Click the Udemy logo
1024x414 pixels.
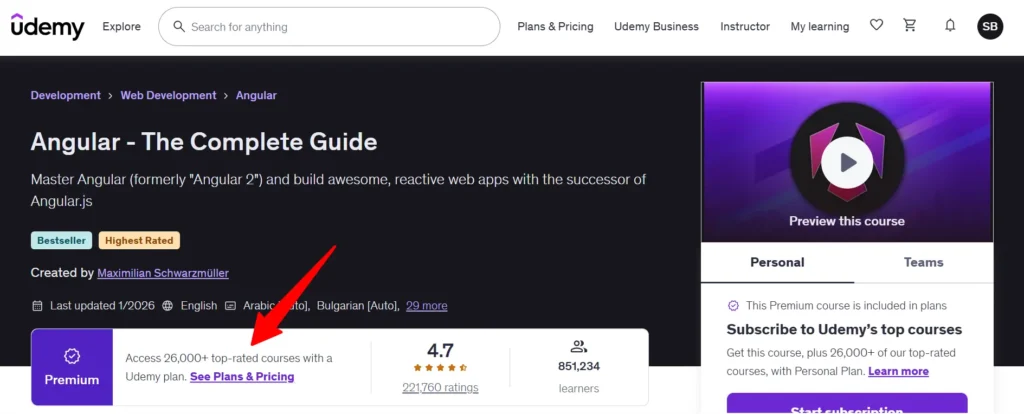[x=48, y=27]
